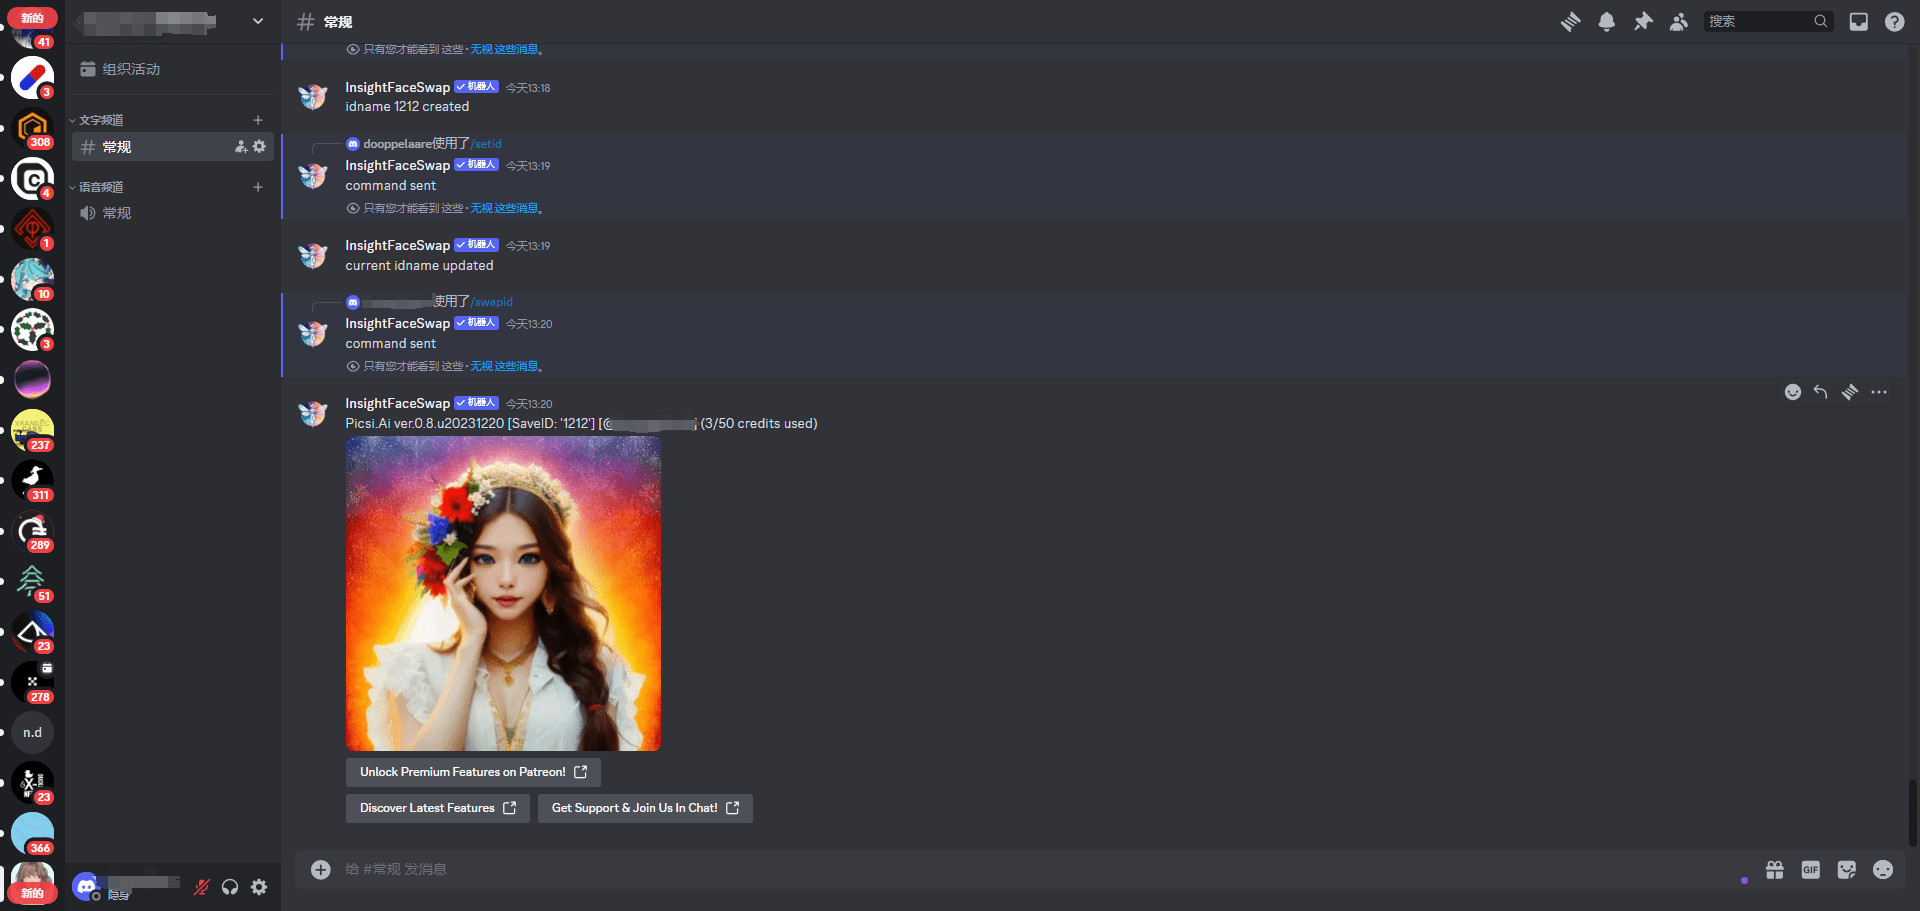Toggle microphone mute in the user panel

point(201,887)
